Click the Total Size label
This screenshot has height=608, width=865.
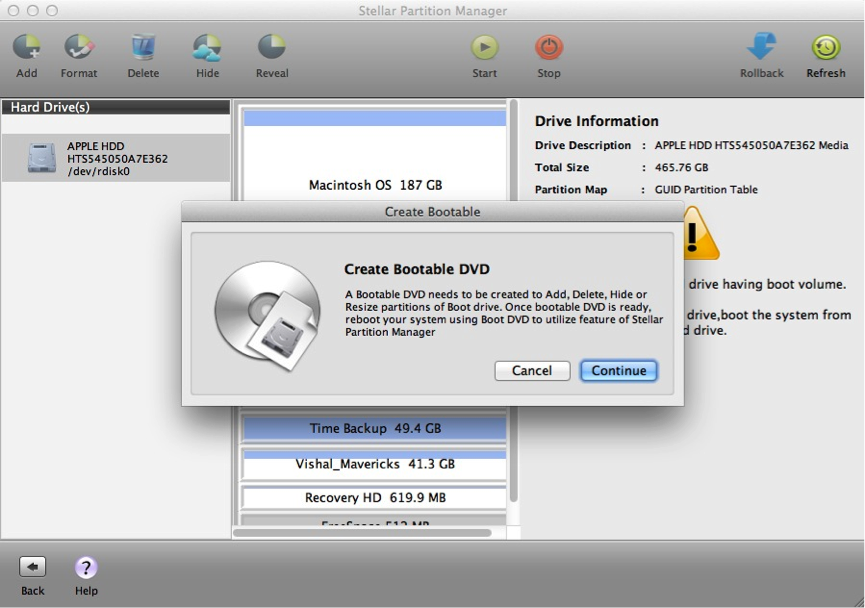[562, 168]
